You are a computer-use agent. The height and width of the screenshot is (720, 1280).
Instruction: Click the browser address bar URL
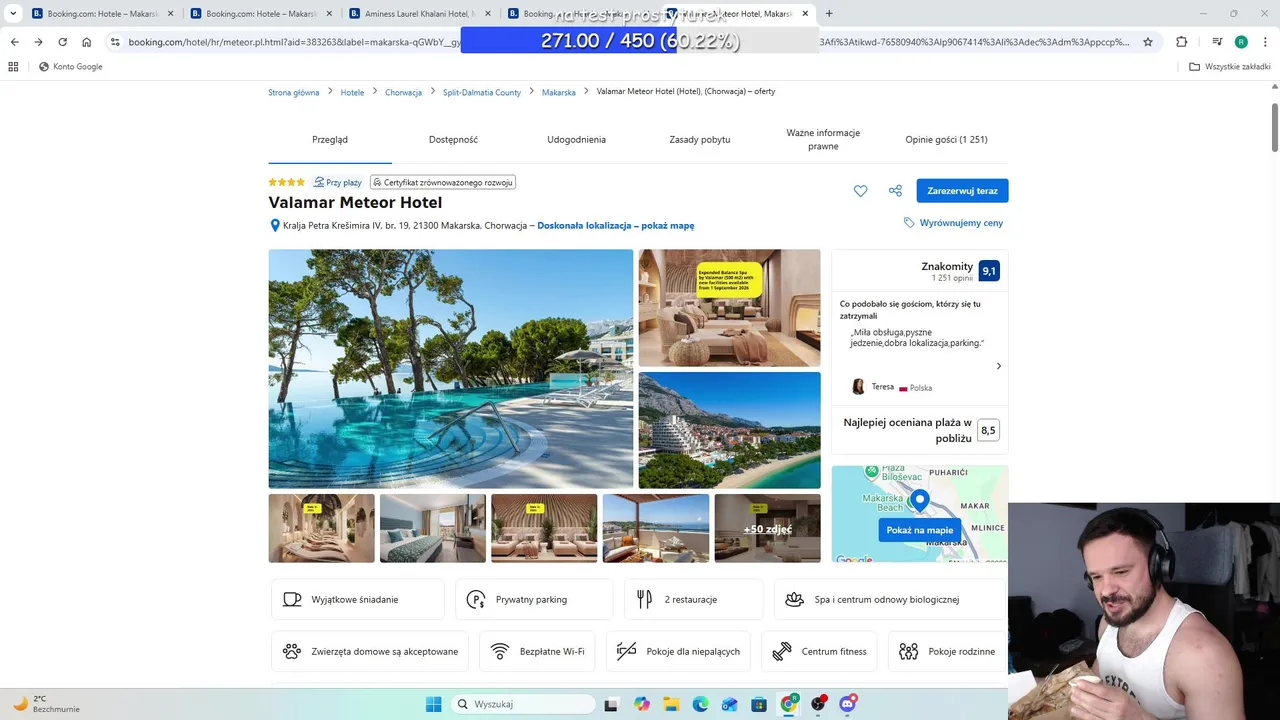point(629,42)
